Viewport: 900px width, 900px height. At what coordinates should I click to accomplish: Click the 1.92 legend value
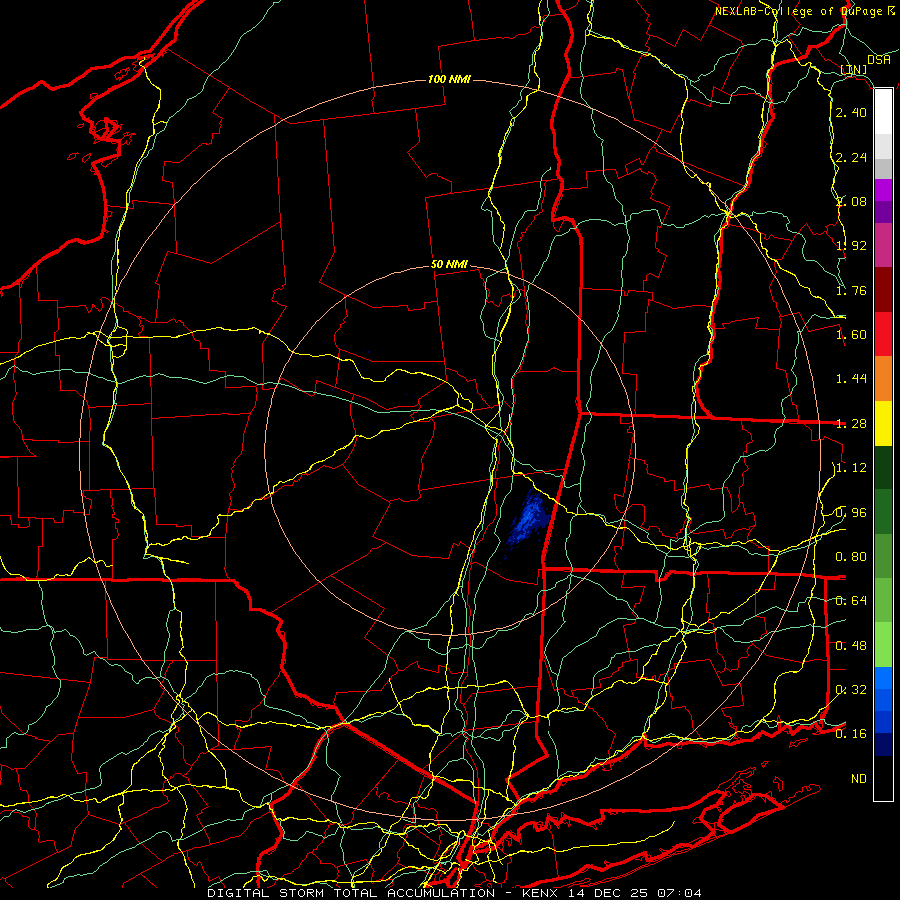tap(851, 246)
